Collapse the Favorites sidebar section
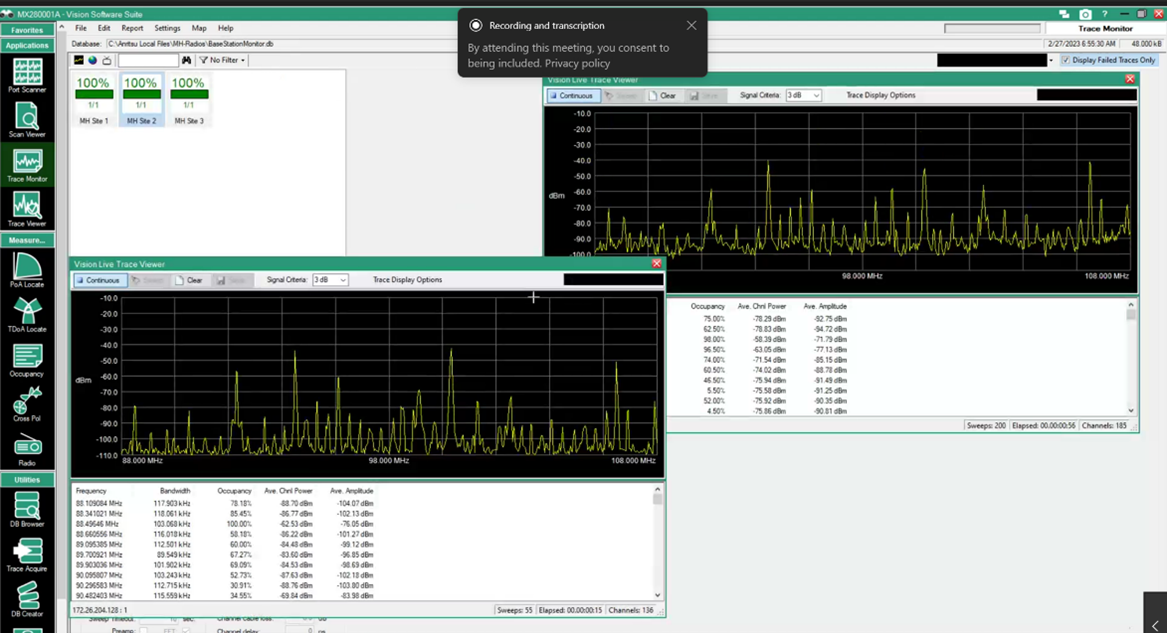The width and height of the screenshot is (1167, 633). (27, 30)
